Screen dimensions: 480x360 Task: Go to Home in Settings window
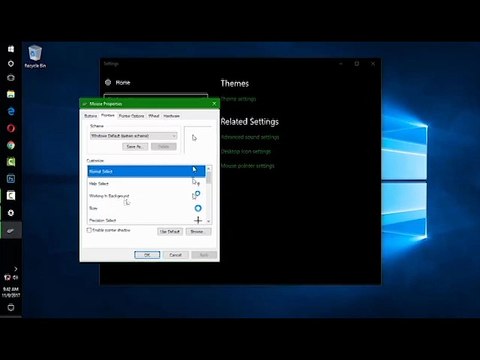(x=123, y=82)
